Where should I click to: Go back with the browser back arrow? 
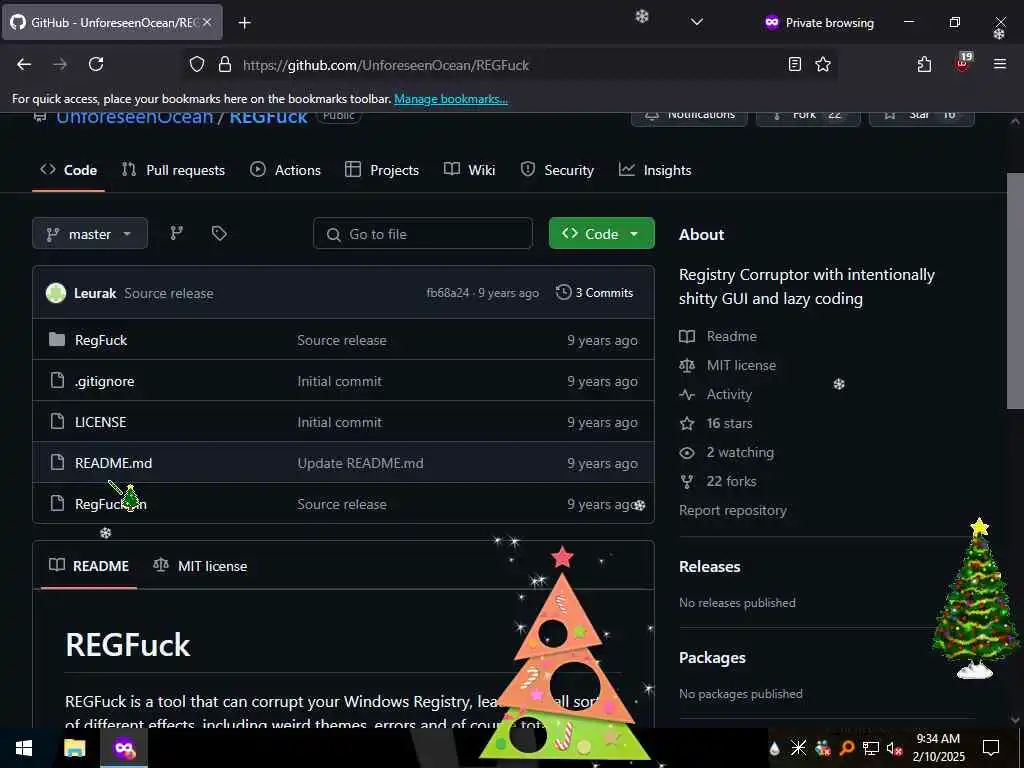[x=24, y=64]
